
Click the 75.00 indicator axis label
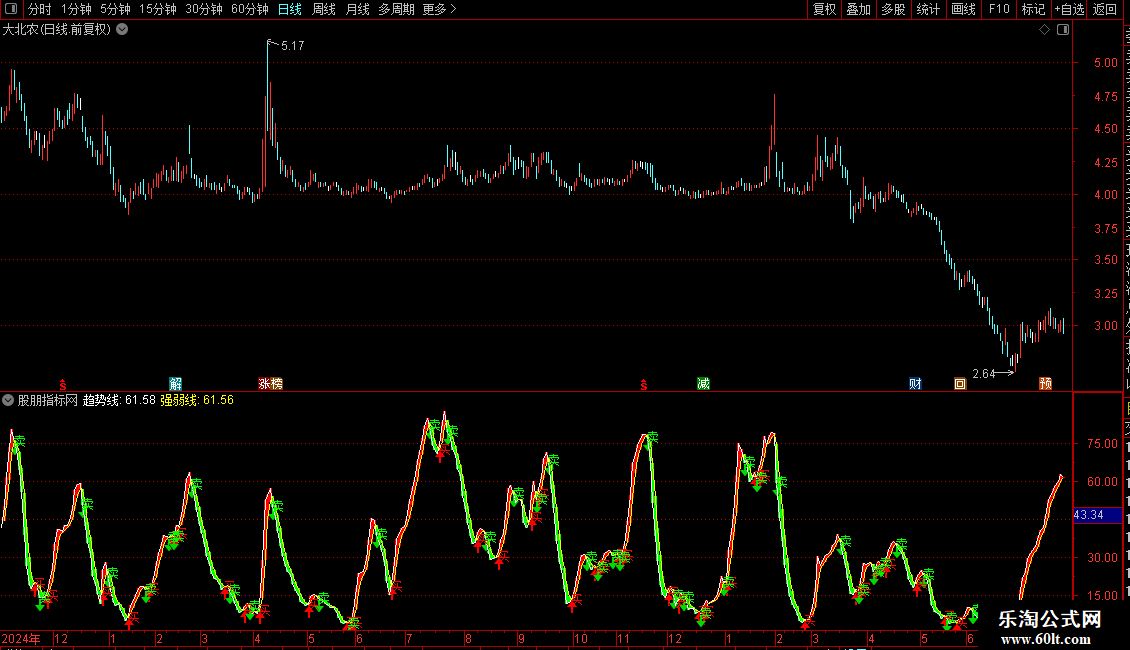point(1102,444)
